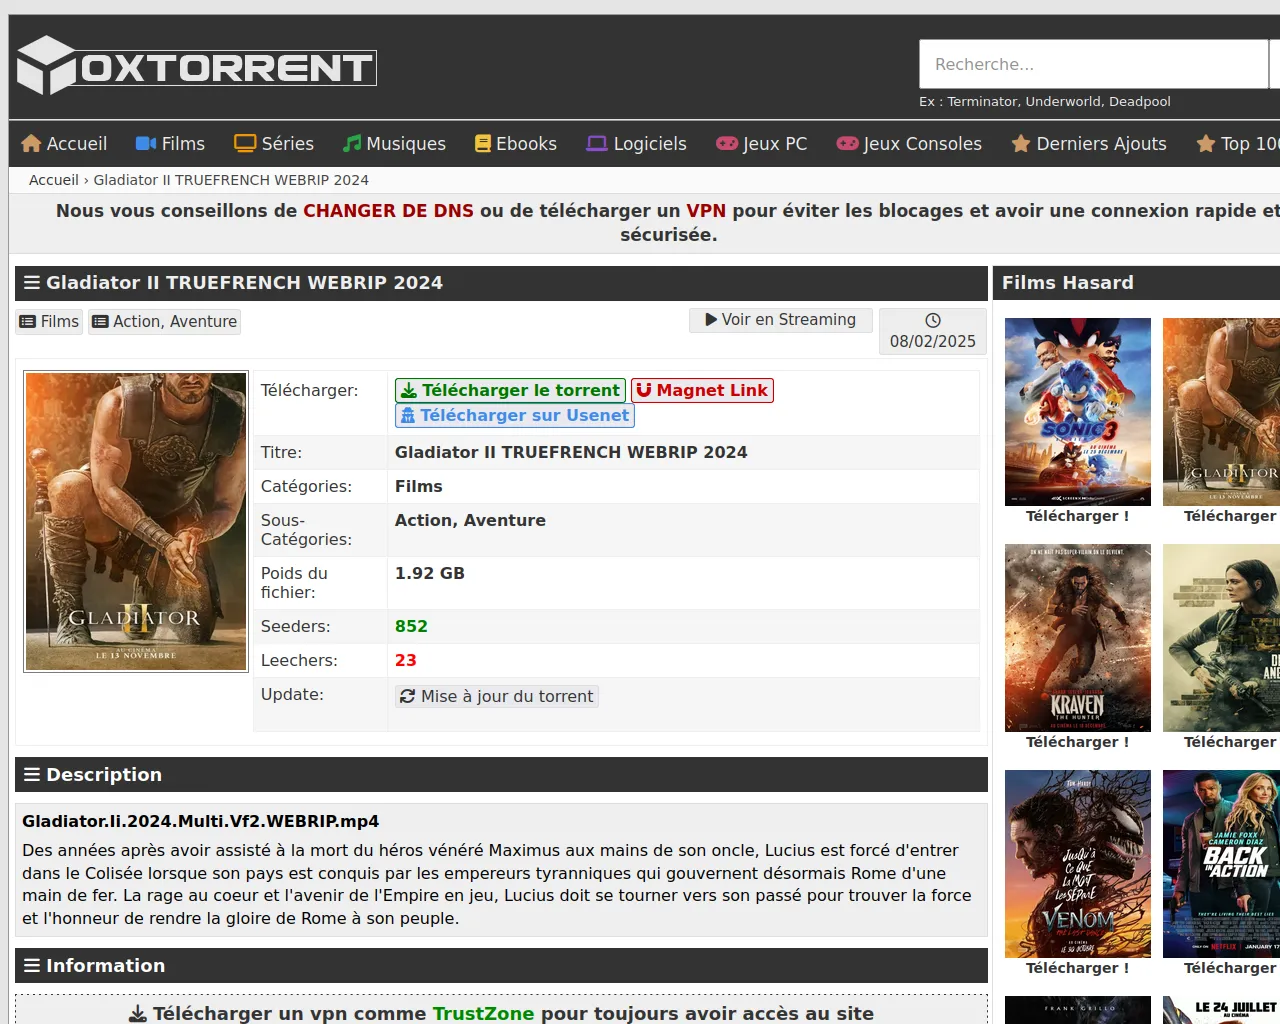Screen dimensions: 1280x1024
Task: Click the camera icon beside Films
Action: click(x=146, y=144)
